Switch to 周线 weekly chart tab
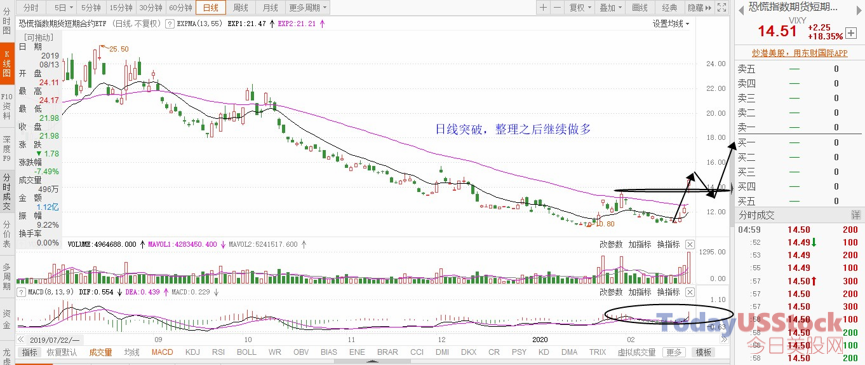This screenshot has height=365, width=865. tap(241, 7)
